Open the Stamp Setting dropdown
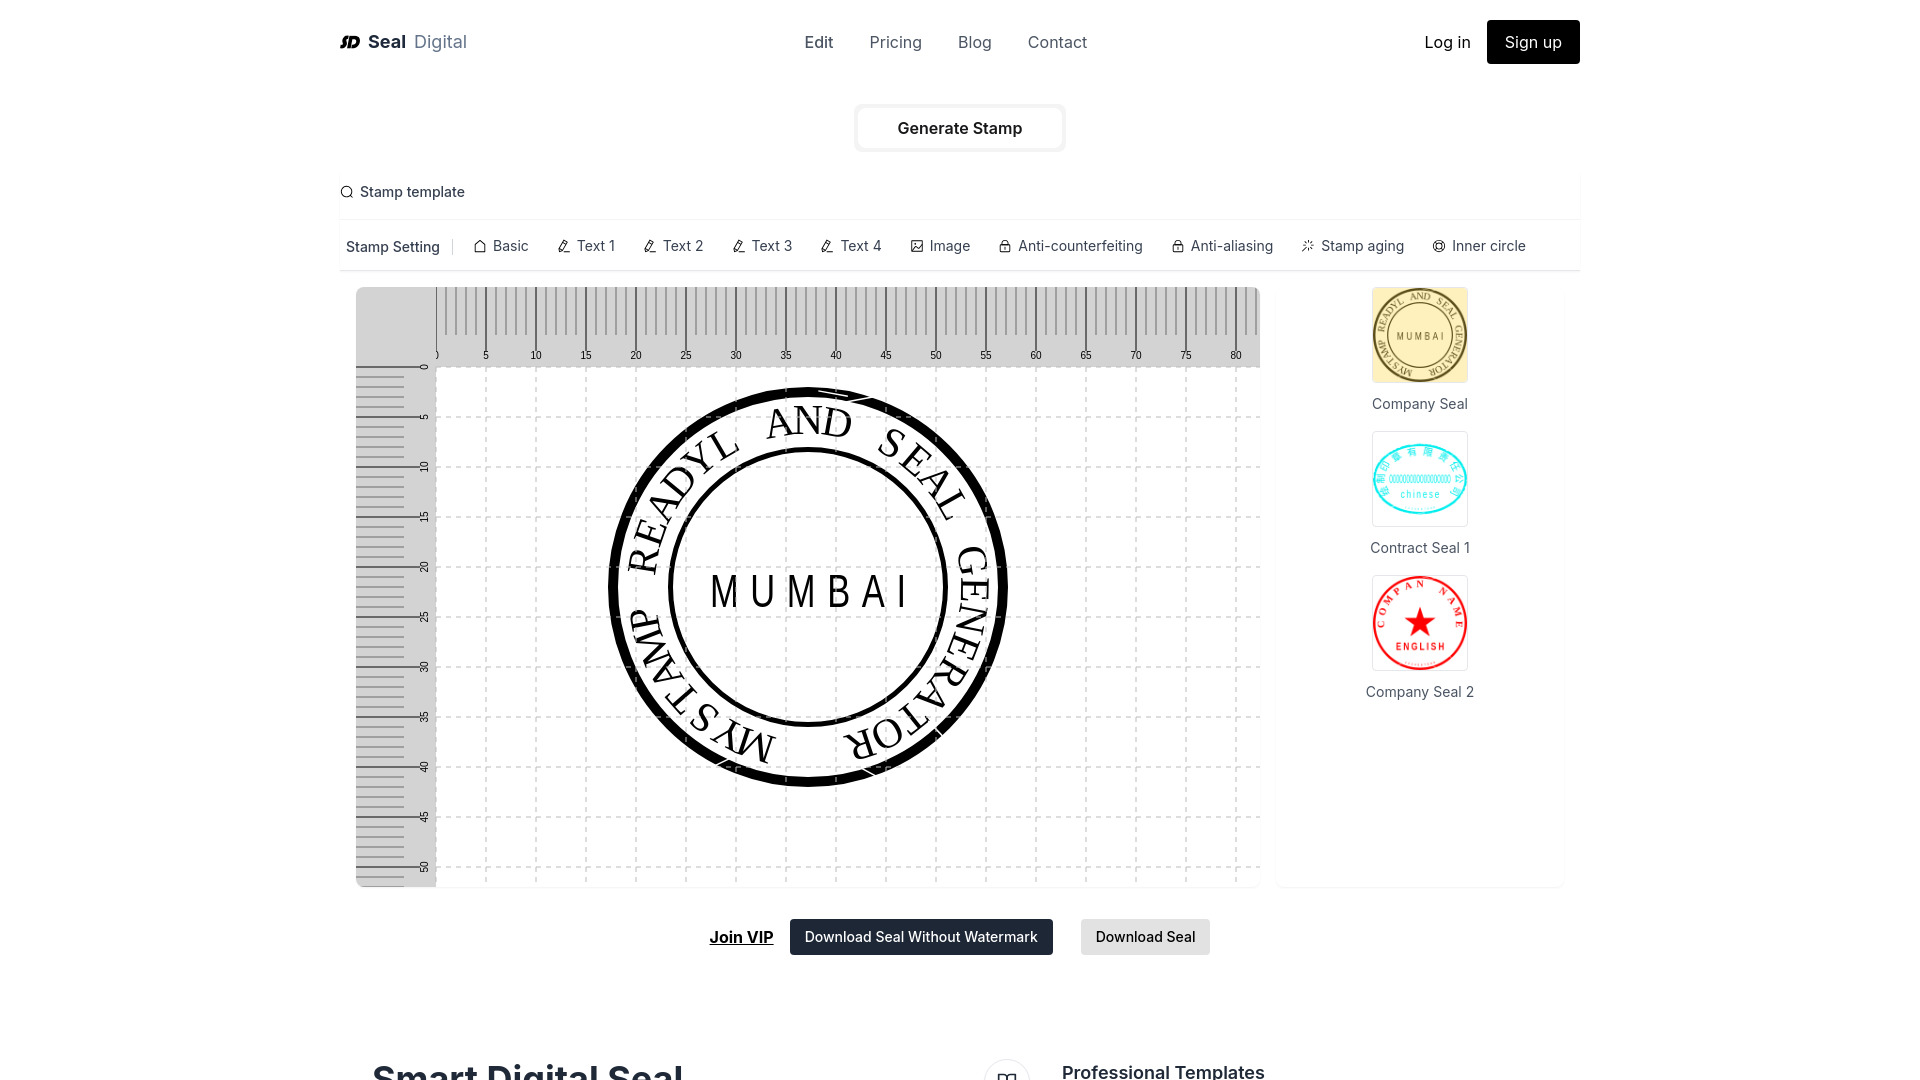The image size is (1920, 1080). pos(392,245)
